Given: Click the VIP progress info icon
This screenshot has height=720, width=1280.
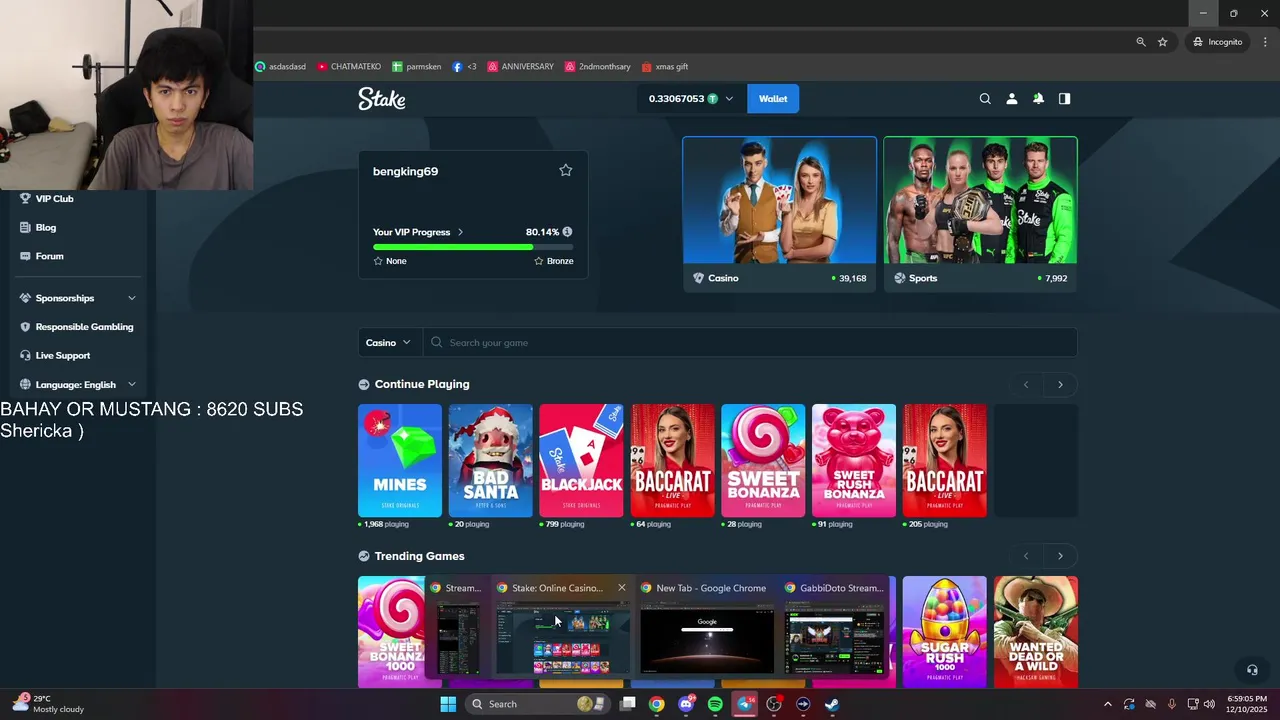Looking at the screenshot, I should (567, 232).
